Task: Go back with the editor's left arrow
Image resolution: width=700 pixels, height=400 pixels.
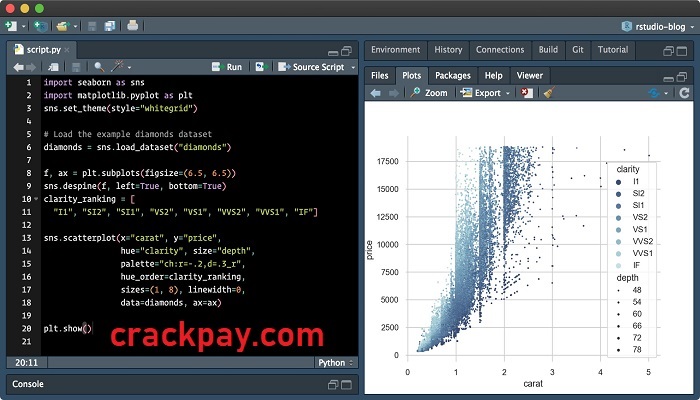Action: point(18,67)
